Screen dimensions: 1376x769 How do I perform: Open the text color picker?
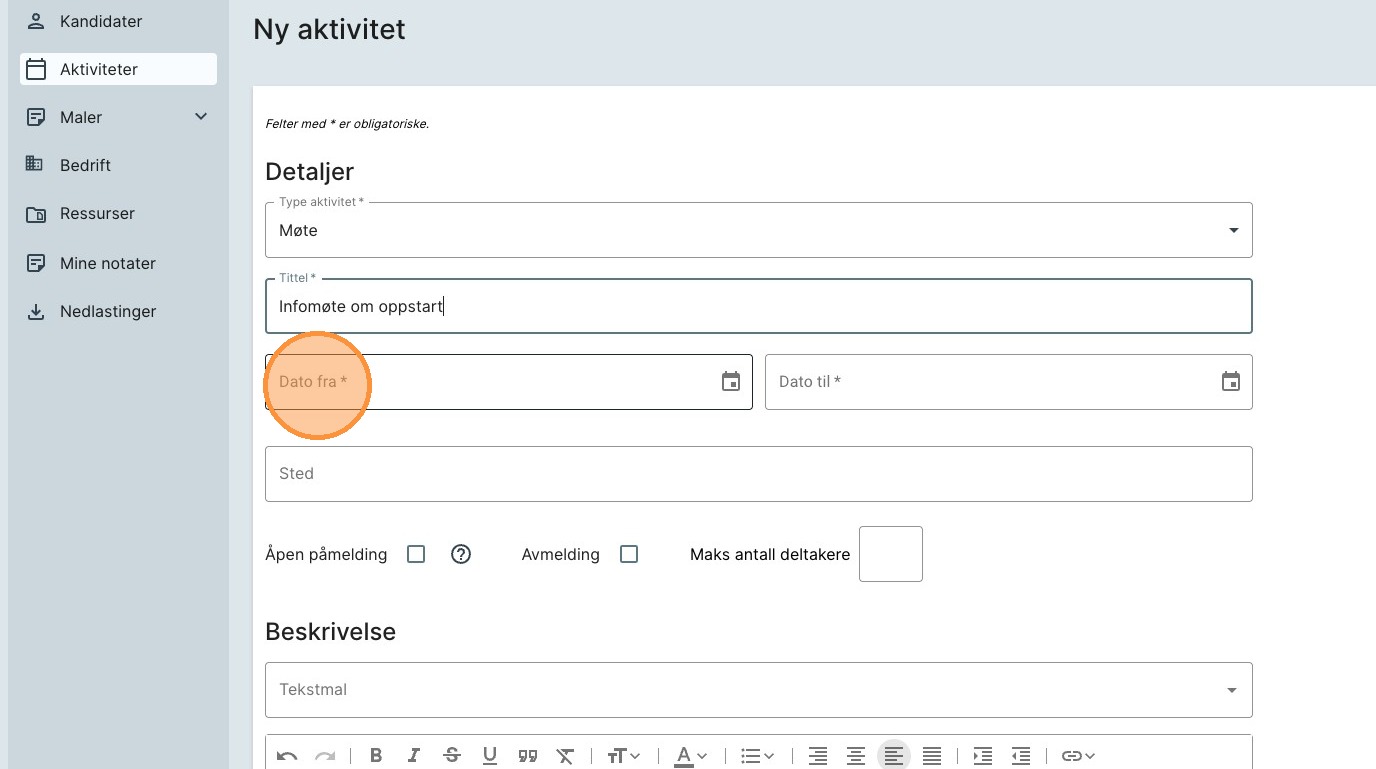pos(691,756)
